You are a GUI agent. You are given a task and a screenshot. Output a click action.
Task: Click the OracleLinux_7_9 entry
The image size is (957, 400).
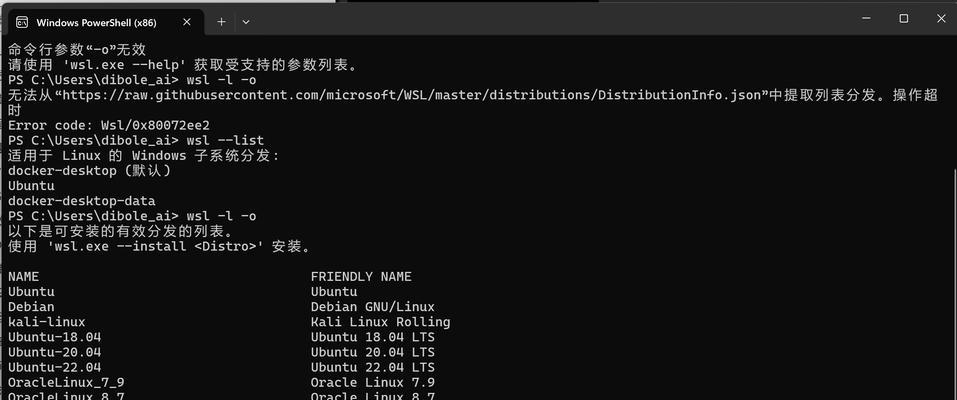click(x=67, y=383)
